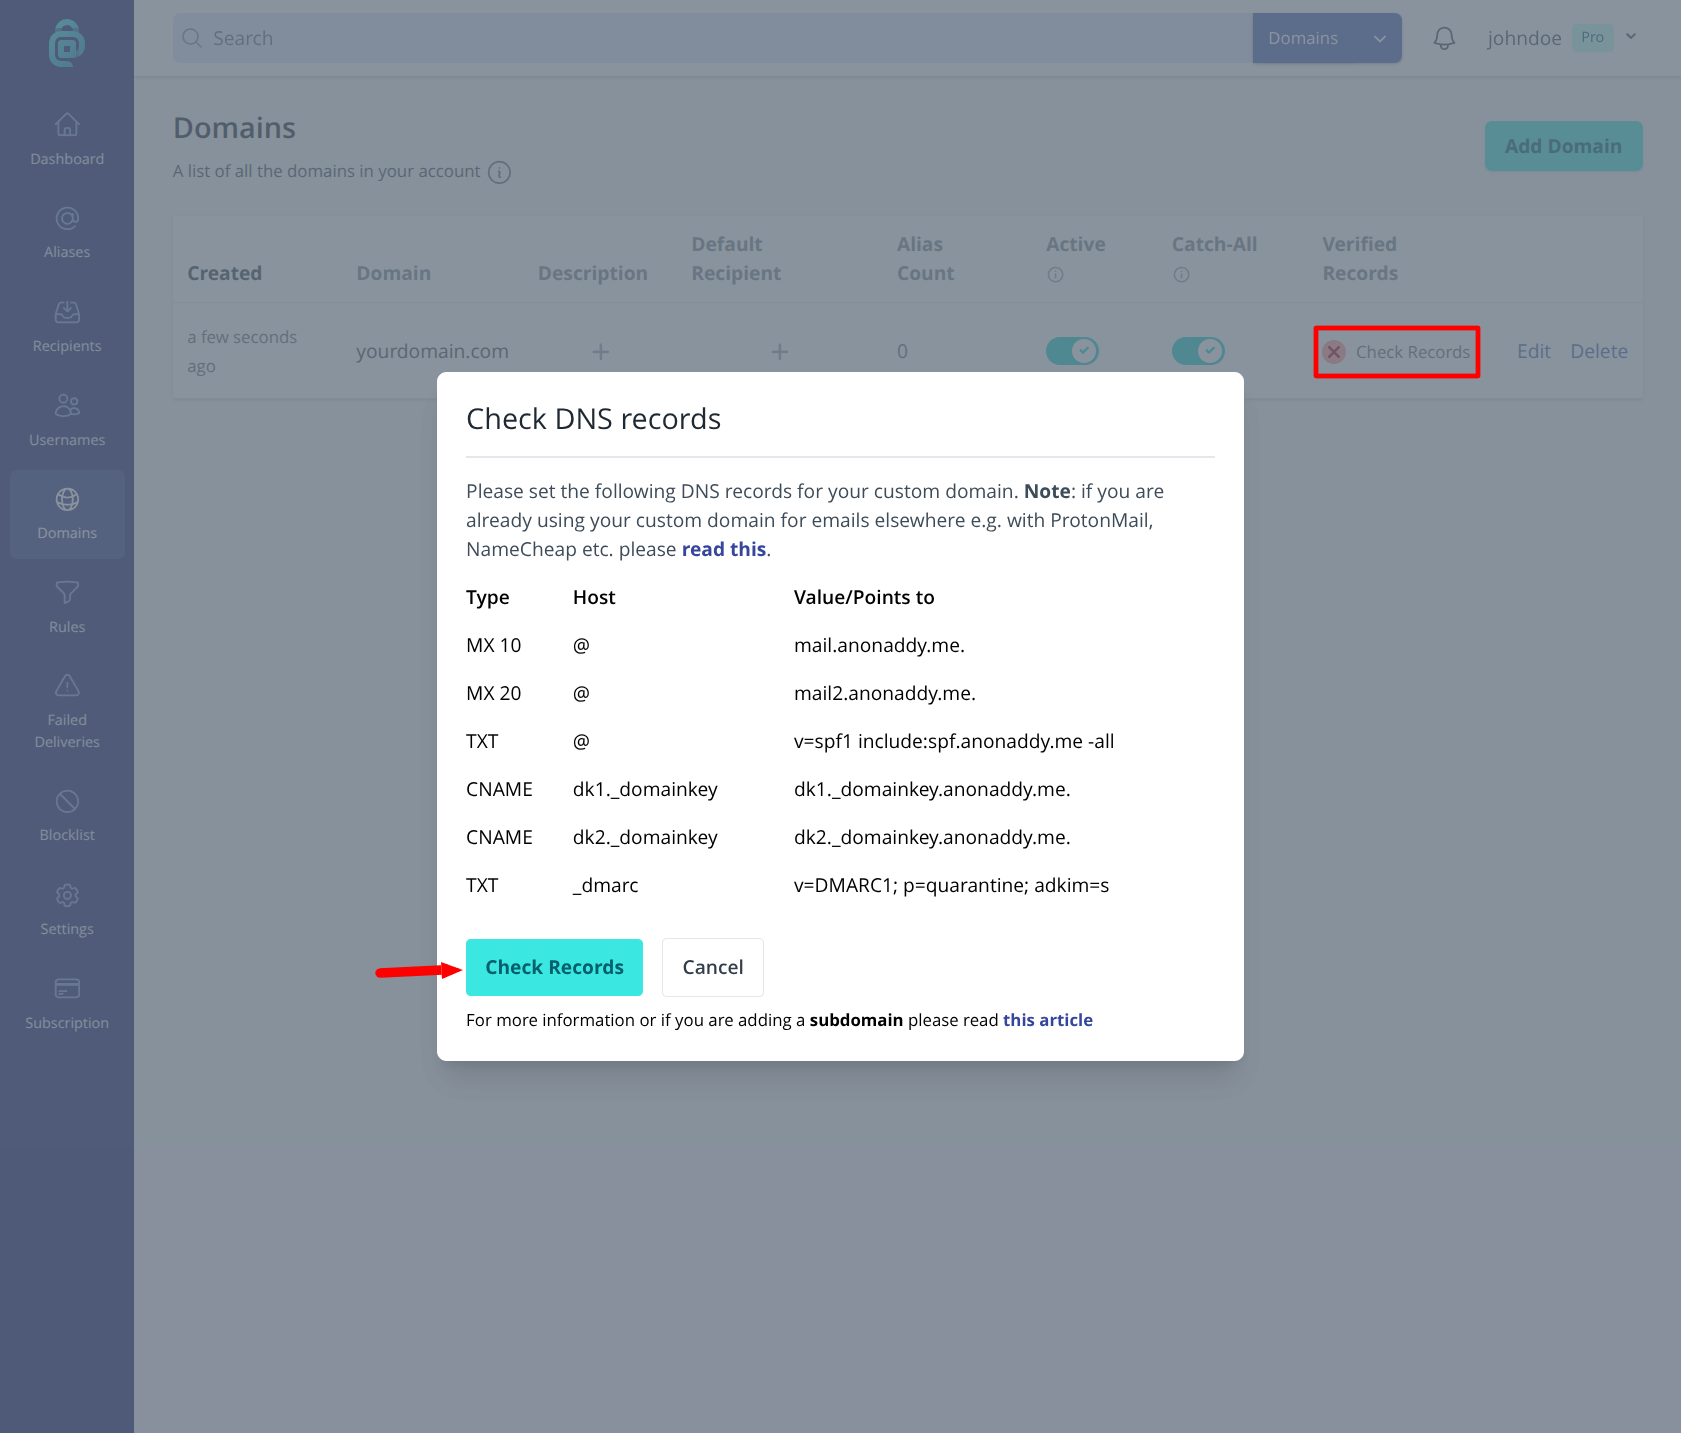
Task: Select the dk2._domainkey host entry
Action: [645, 837]
